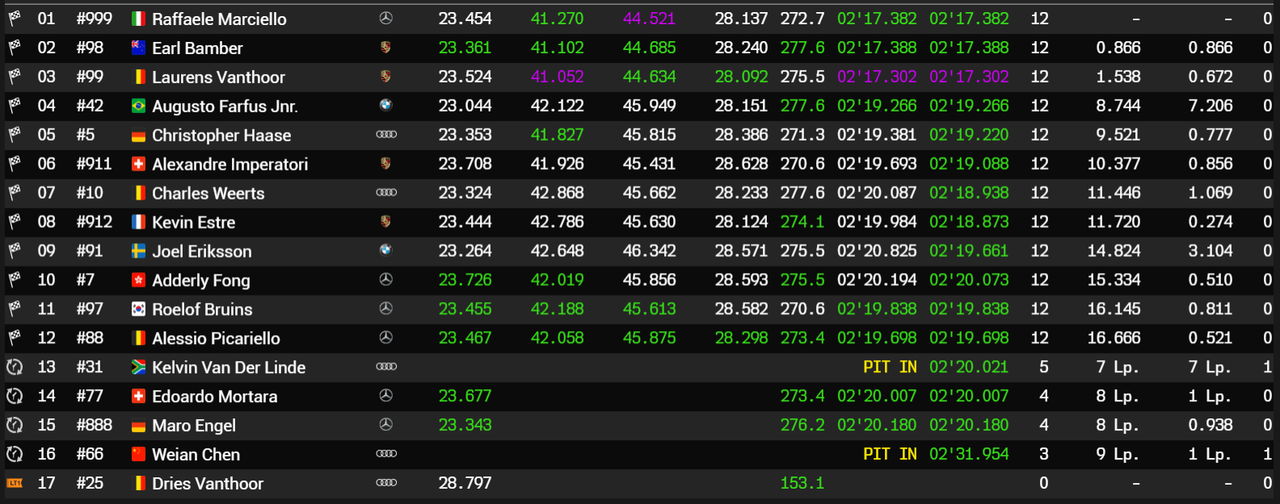Click the Audi rings logo beside Christopher Haase

coord(387,135)
